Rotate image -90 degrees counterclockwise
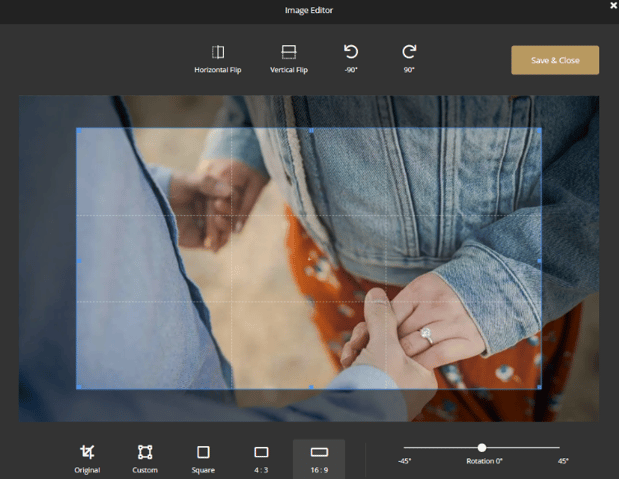This screenshot has width=619, height=479. tap(351, 52)
